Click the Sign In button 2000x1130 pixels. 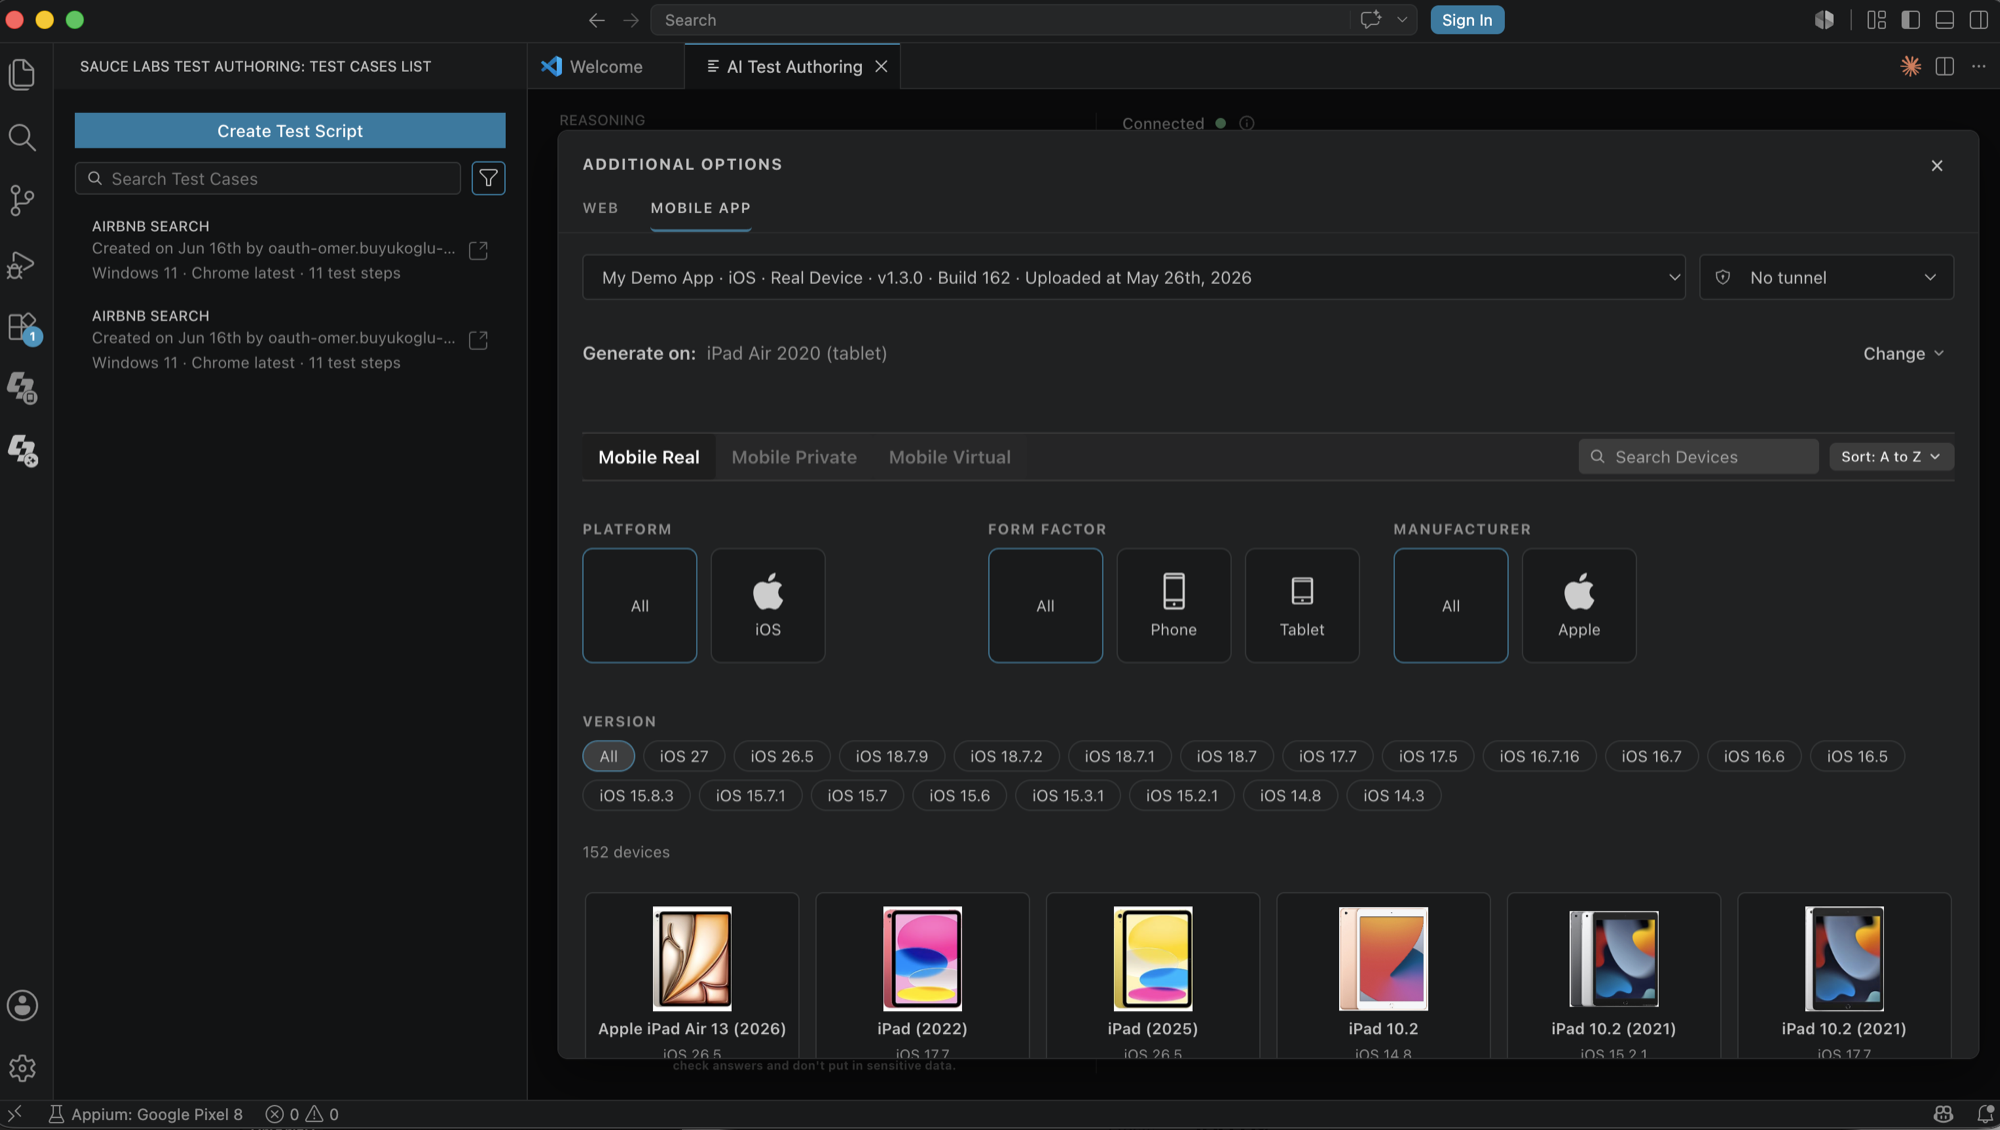[x=1467, y=20]
